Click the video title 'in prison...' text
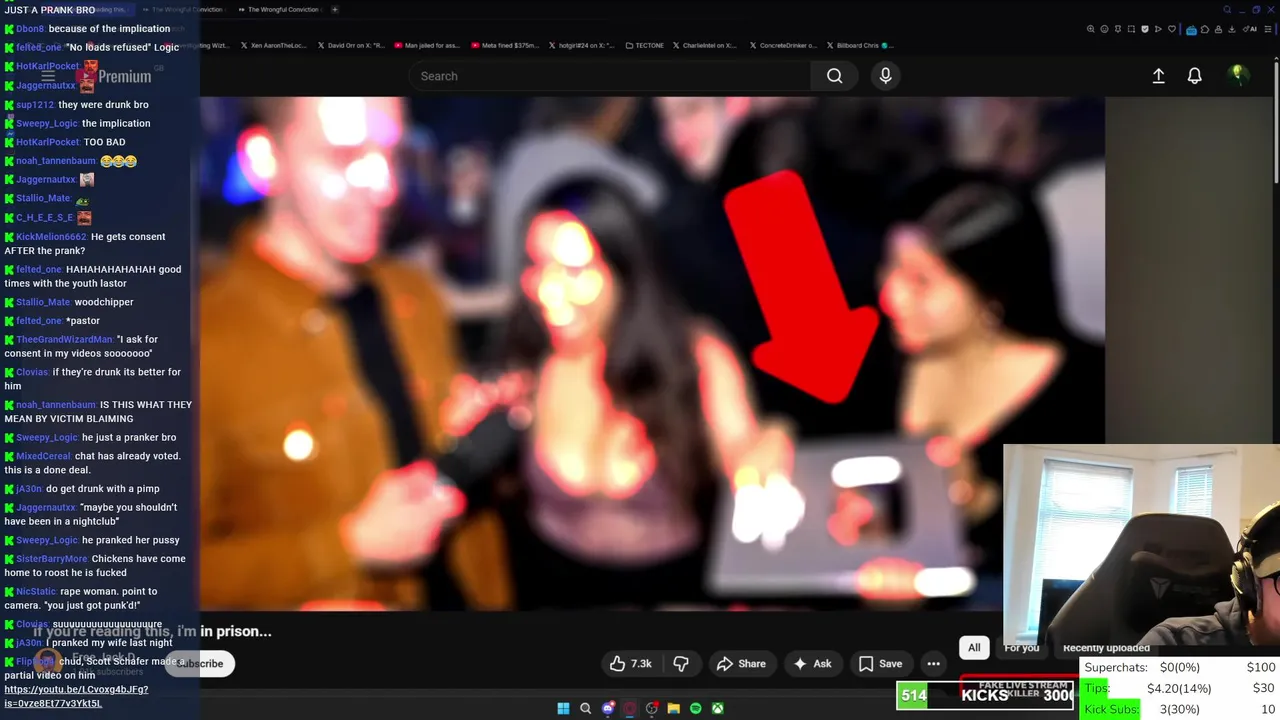The width and height of the screenshot is (1280, 720). click(x=236, y=631)
